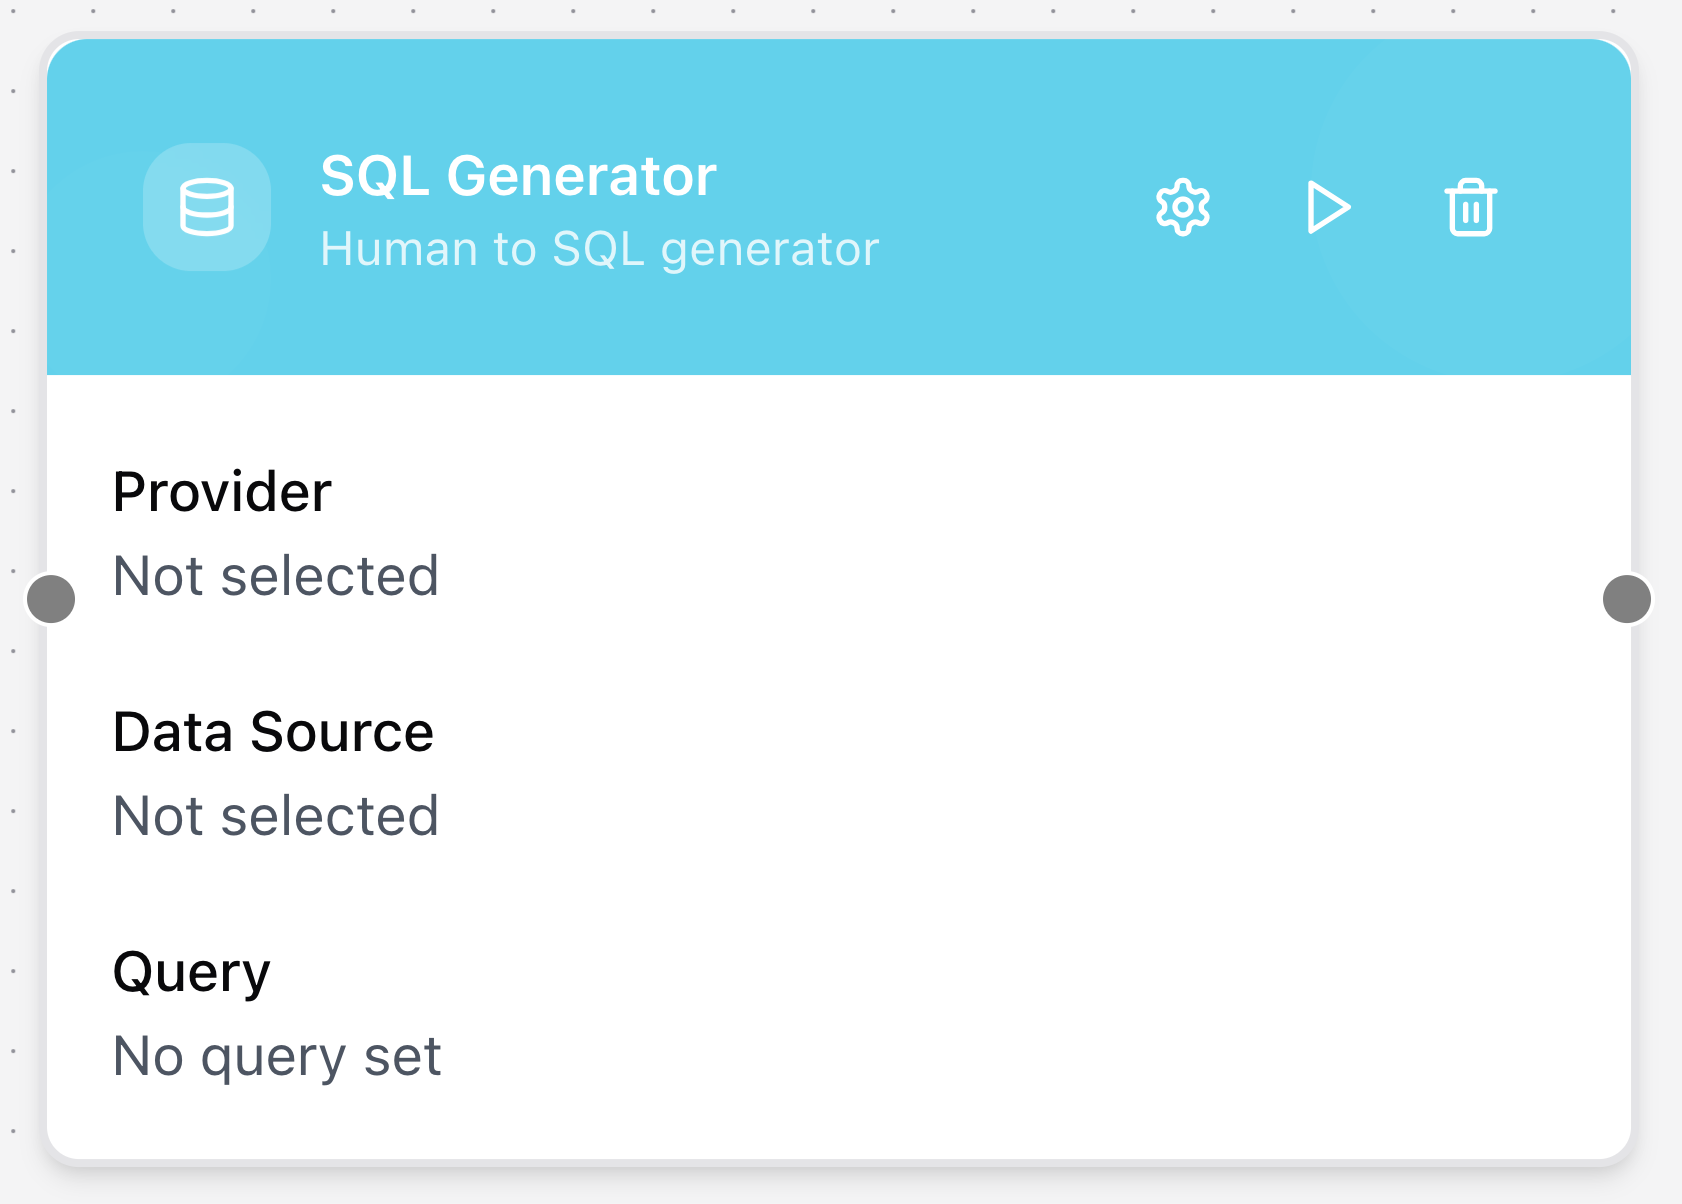This screenshot has width=1682, height=1204.
Task: Run the SQL Generator node with play icon
Action: pyautogui.click(x=1328, y=208)
